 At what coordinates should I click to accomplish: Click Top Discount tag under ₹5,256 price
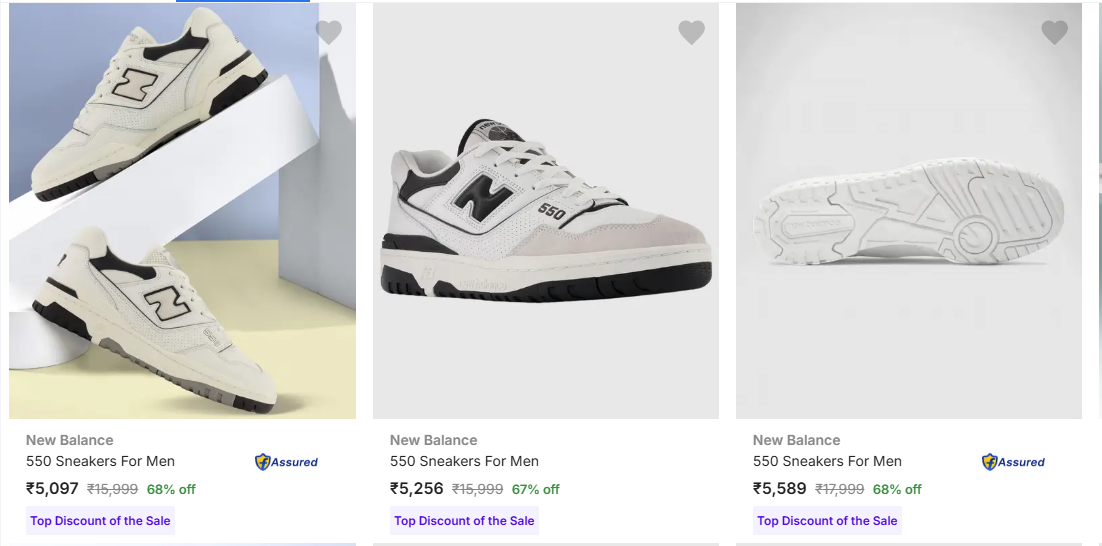(464, 521)
